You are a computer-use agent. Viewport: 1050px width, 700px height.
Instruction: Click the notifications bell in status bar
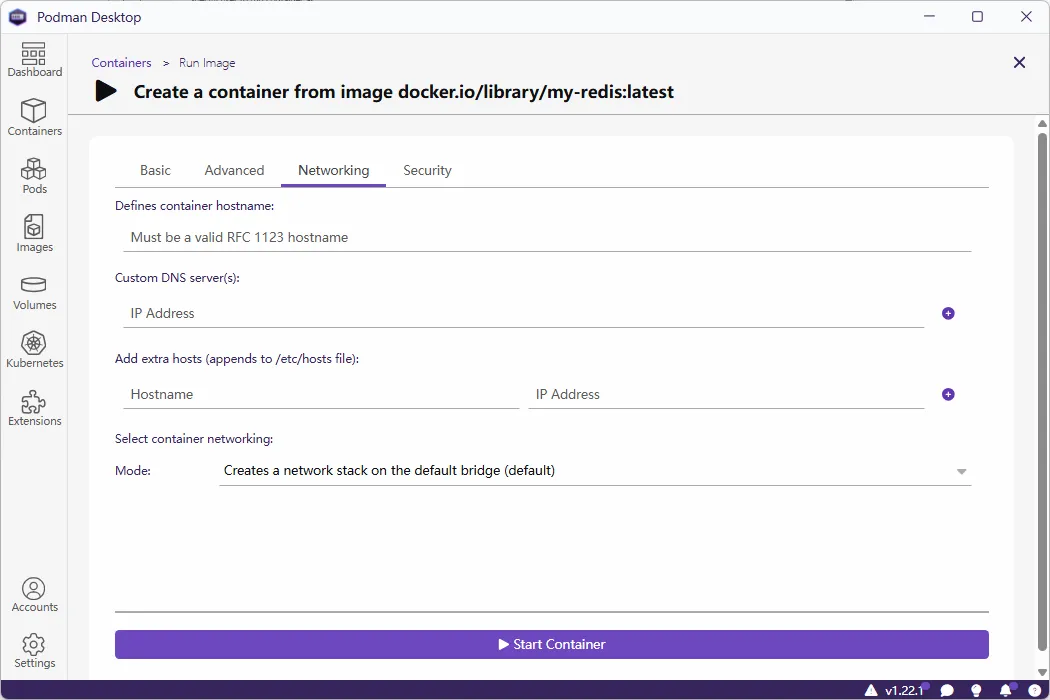(x=1006, y=690)
